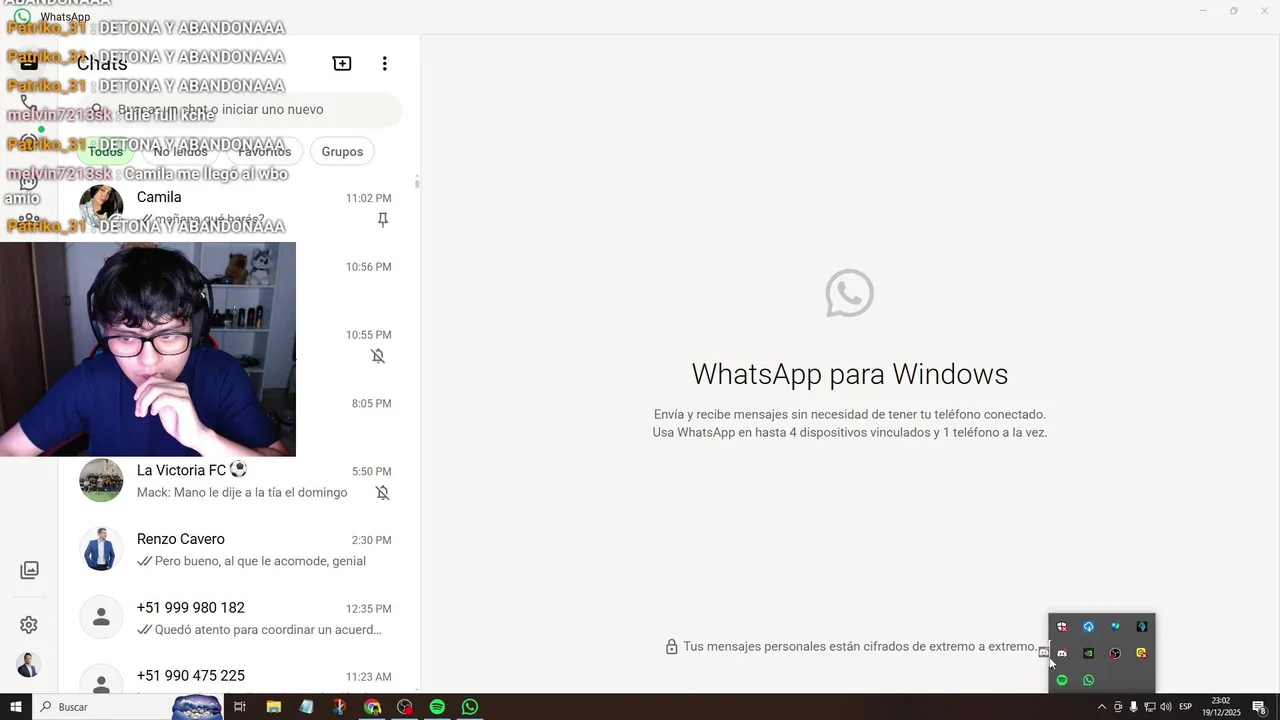The width and height of the screenshot is (1280, 720).
Task: Click the chat list scrollbar
Action: click(x=417, y=183)
